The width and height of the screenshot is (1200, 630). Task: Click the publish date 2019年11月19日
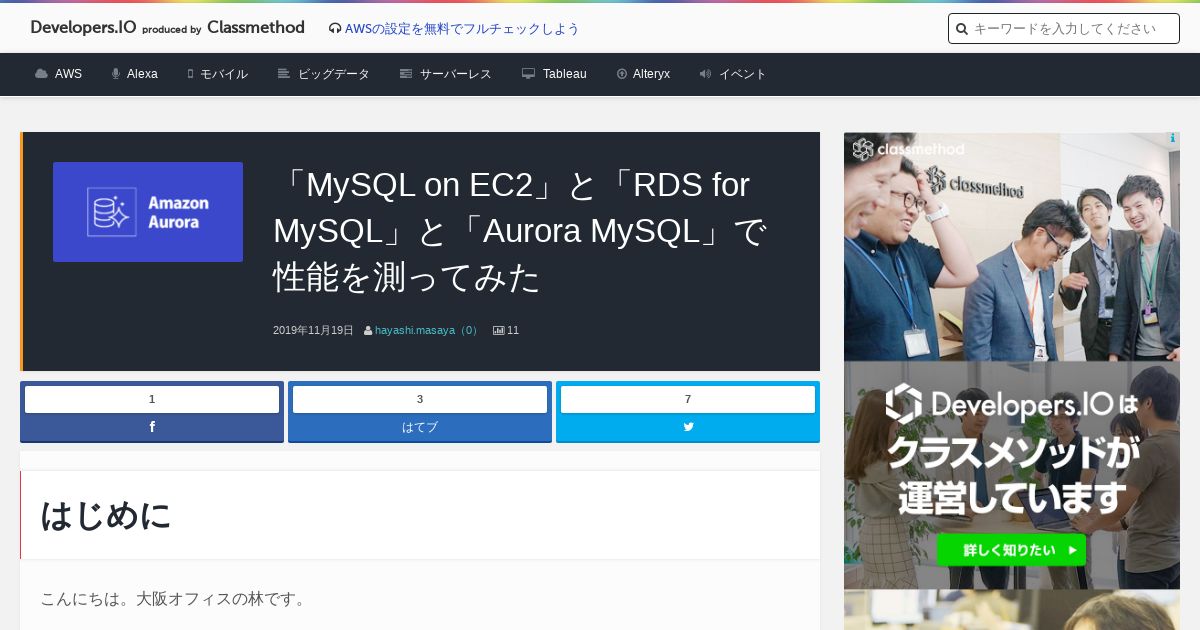(313, 330)
